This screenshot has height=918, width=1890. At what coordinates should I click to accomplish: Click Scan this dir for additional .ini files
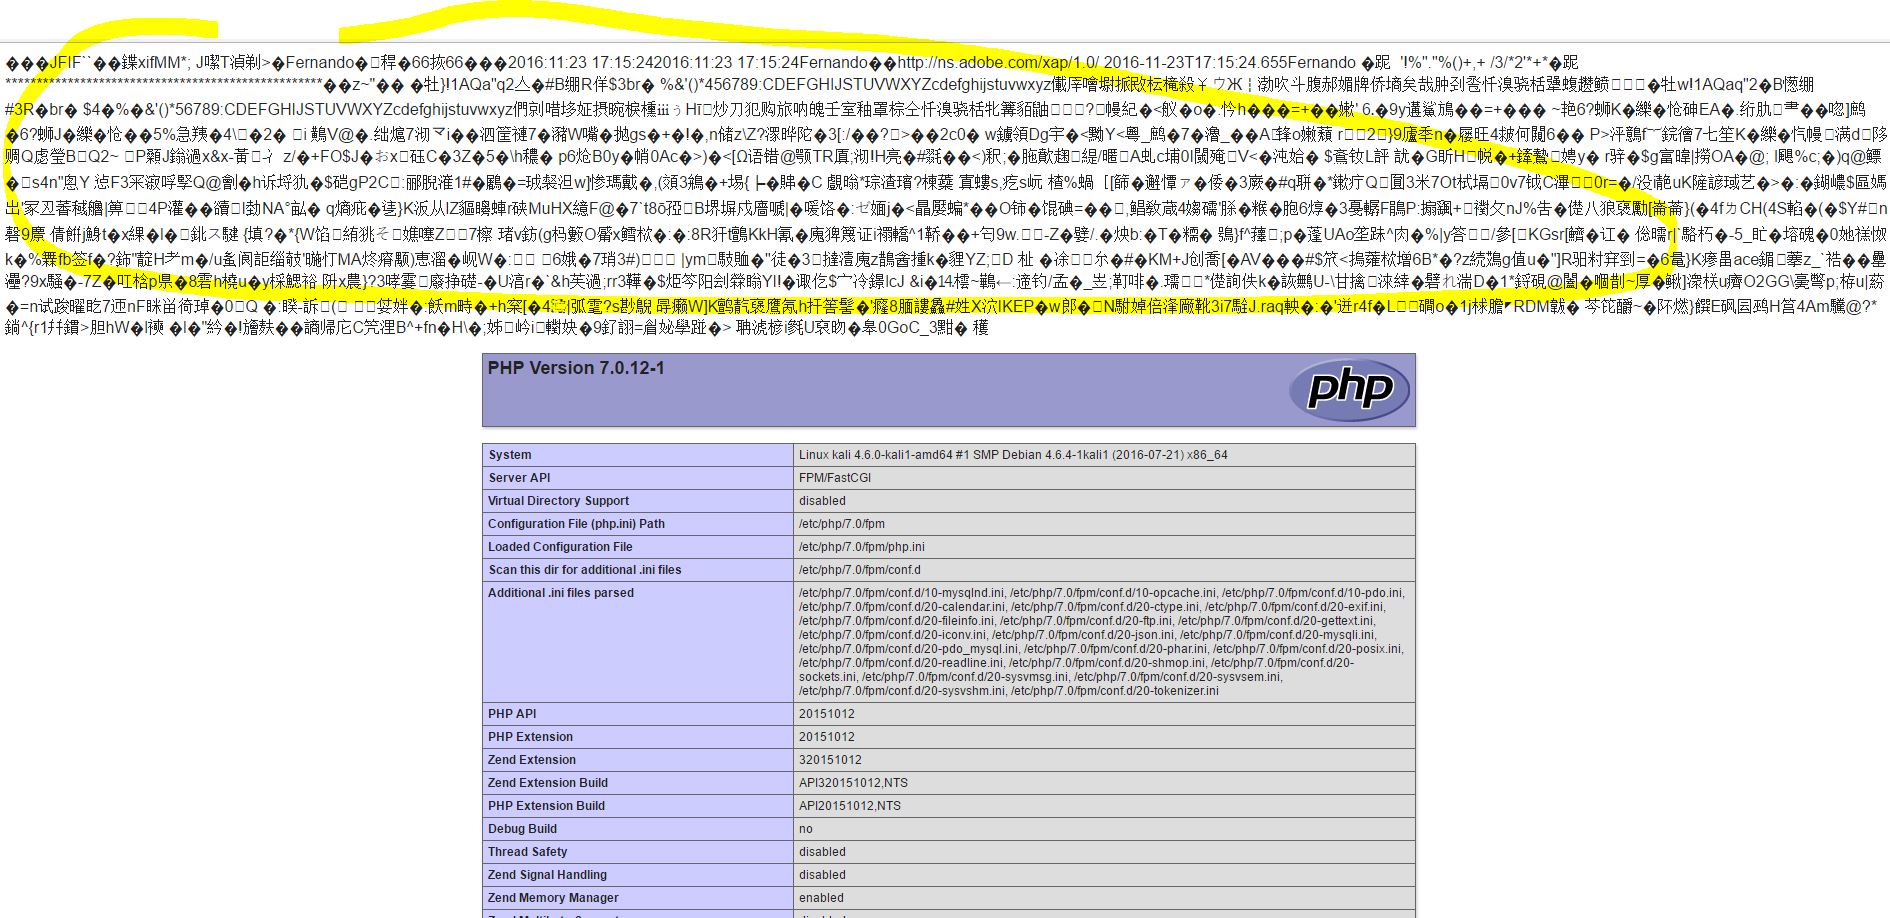coord(584,570)
